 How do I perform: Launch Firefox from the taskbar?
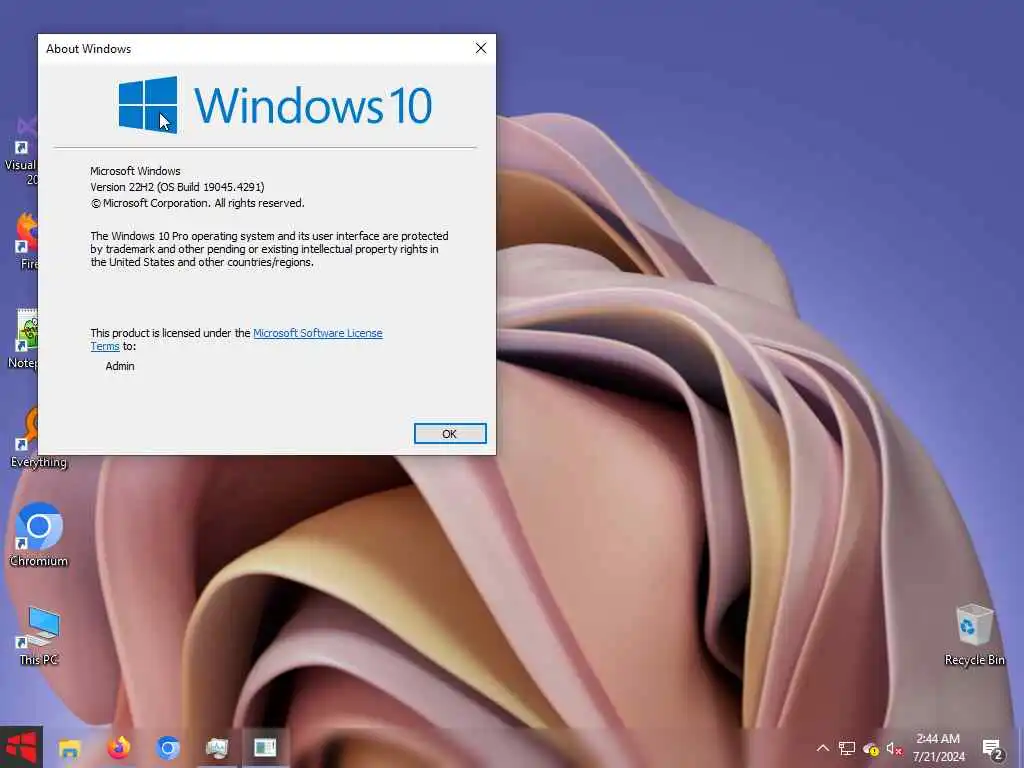click(x=119, y=748)
